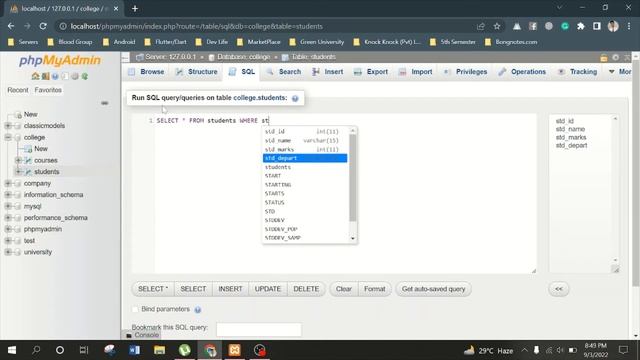Click the orange lock icon in breadcrumb bar

click(x=604, y=58)
